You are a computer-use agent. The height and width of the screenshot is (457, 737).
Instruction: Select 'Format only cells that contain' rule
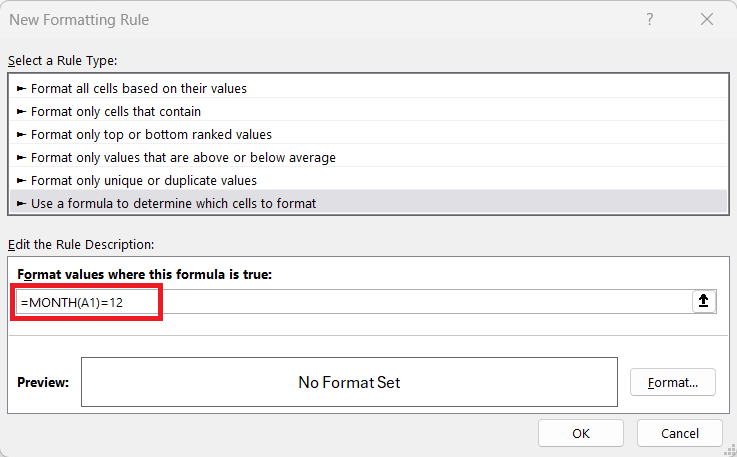click(x=368, y=111)
